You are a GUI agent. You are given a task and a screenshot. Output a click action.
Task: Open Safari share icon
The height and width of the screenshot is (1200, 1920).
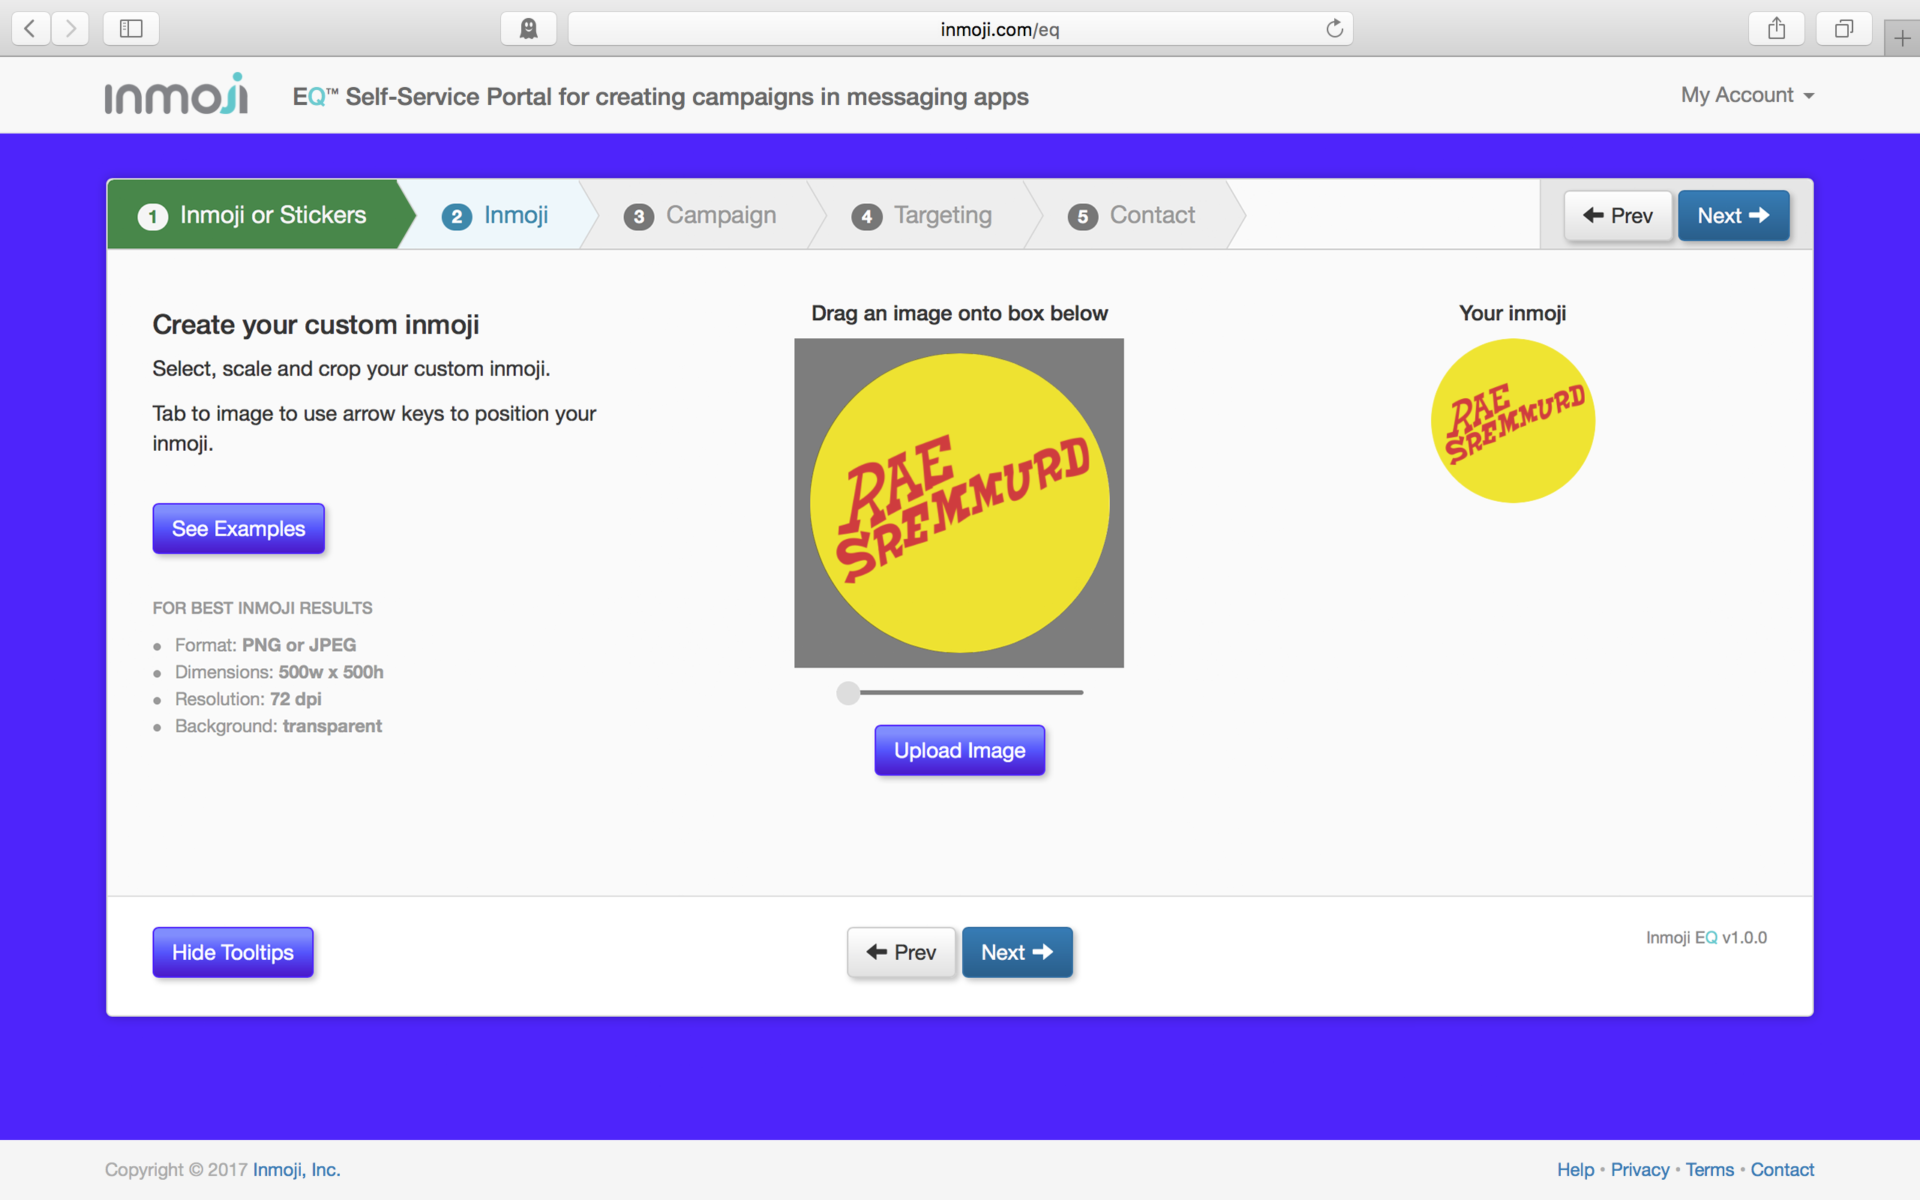click(x=1776, y=29)
